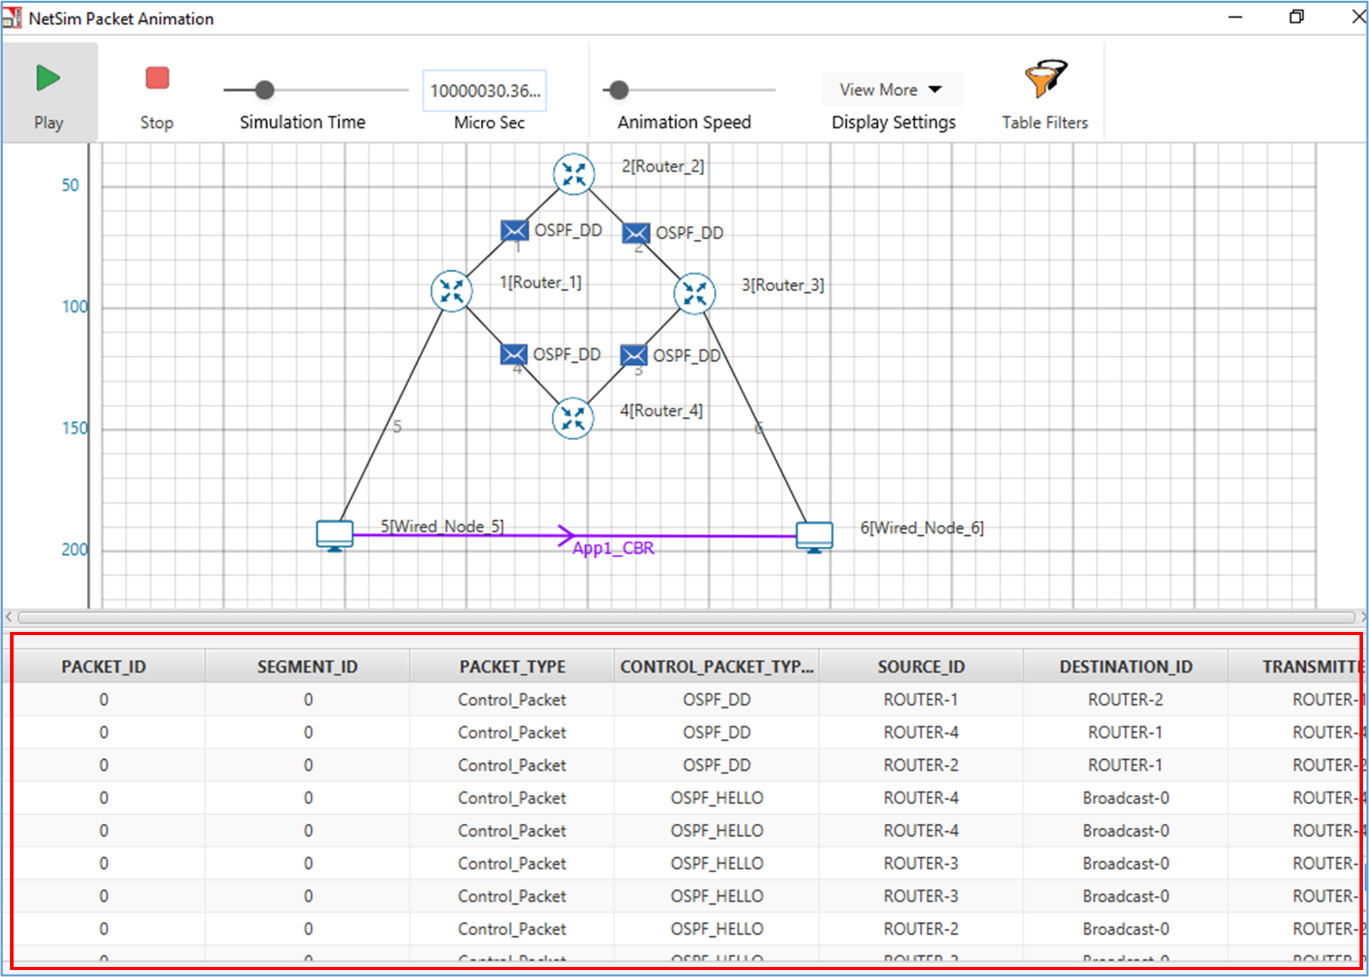This screenshot has height=977, width=1369.
Task: Expand the View More dropdown
Action: coord(892,90)
